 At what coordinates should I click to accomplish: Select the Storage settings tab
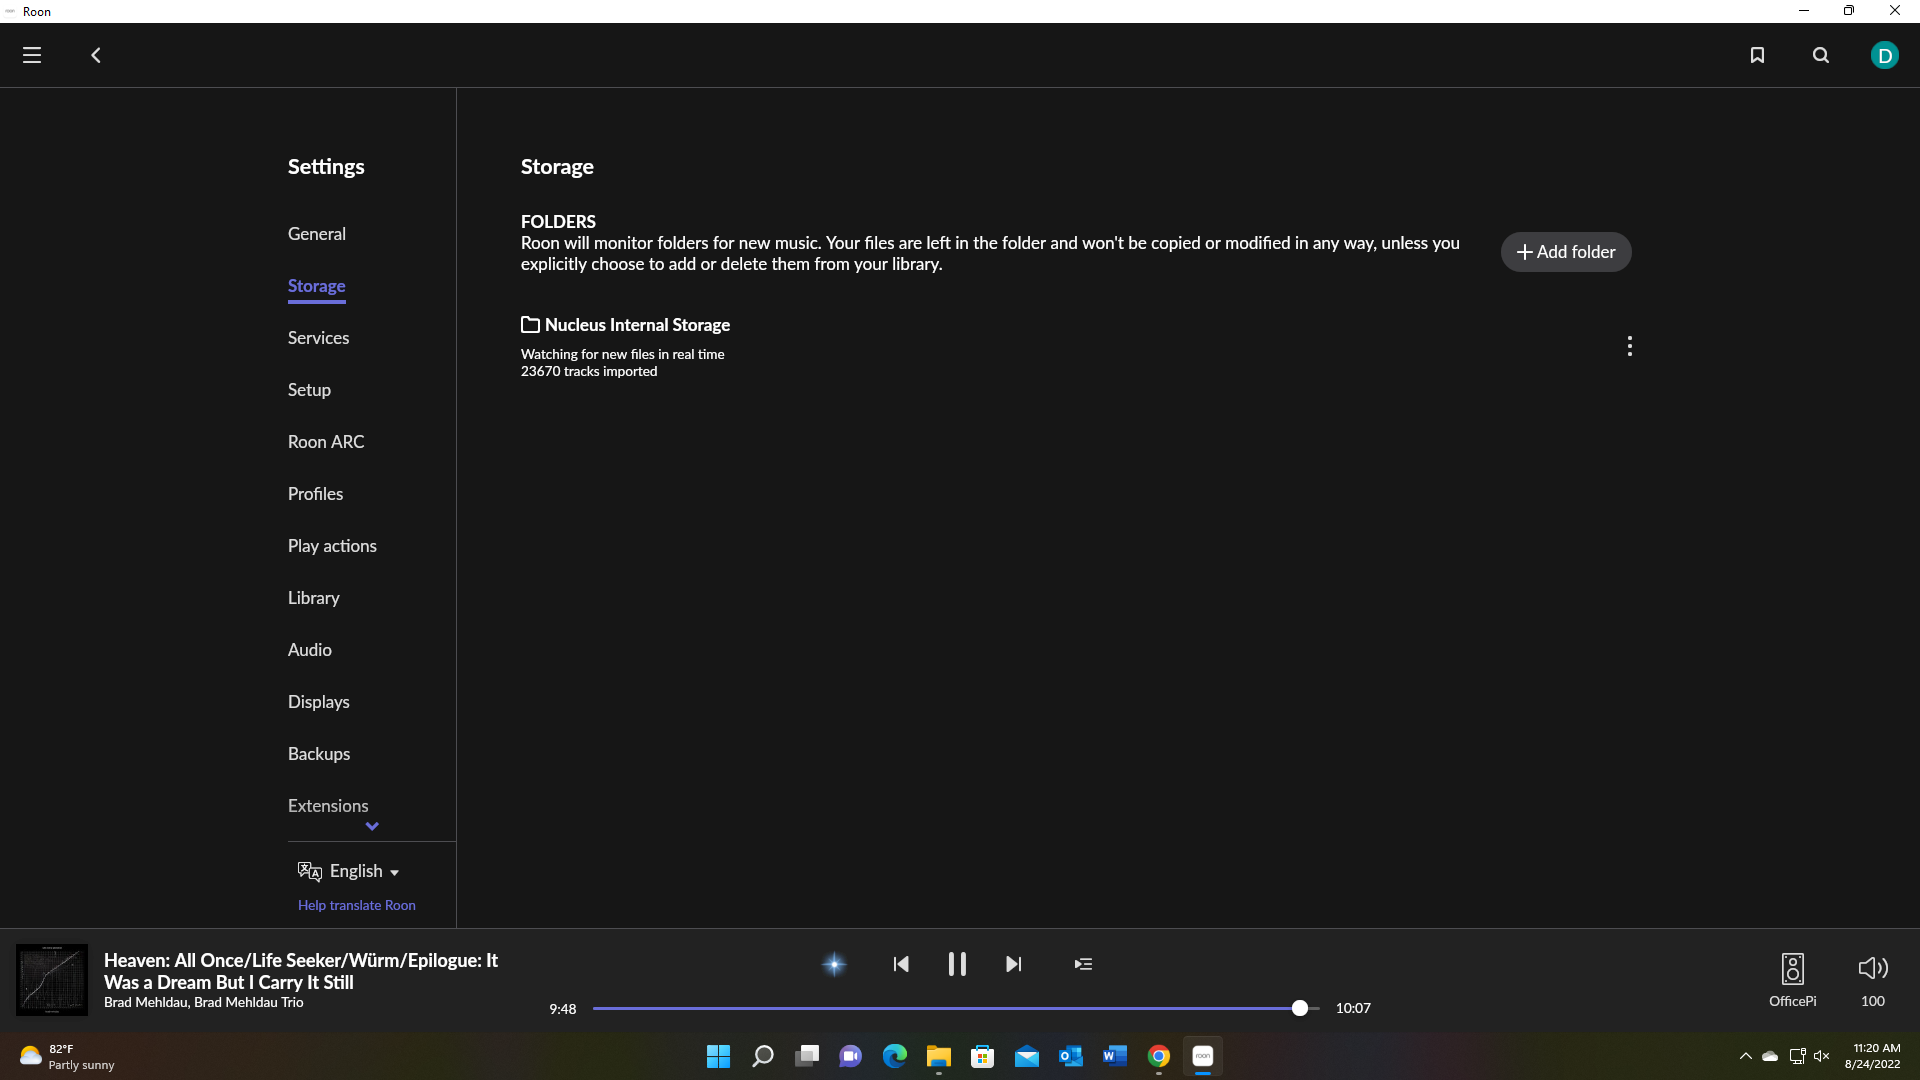(x=317, y=286)
